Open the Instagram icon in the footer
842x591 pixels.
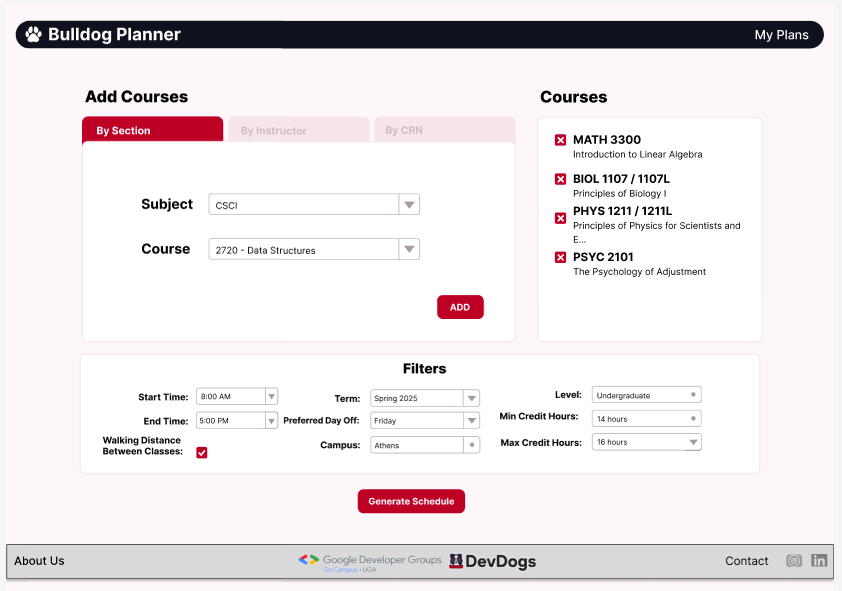coord(794,561)
